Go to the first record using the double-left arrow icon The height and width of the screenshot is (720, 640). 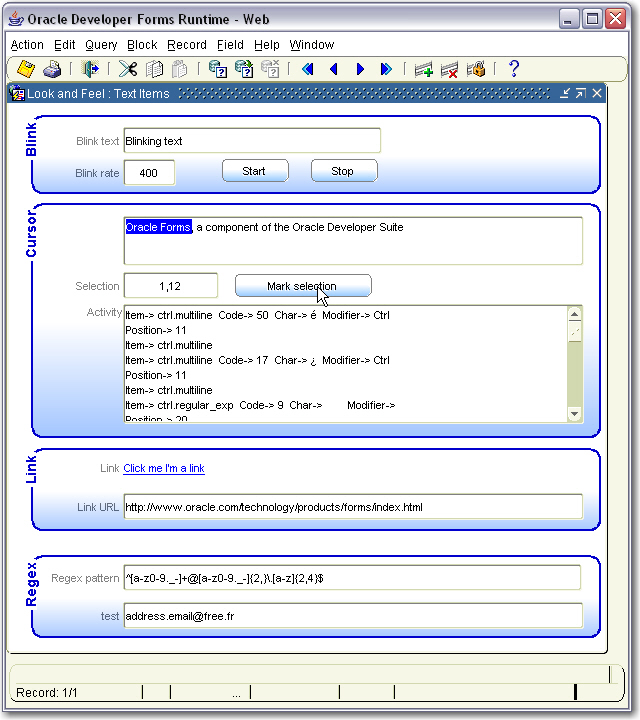tap(308, 69)
